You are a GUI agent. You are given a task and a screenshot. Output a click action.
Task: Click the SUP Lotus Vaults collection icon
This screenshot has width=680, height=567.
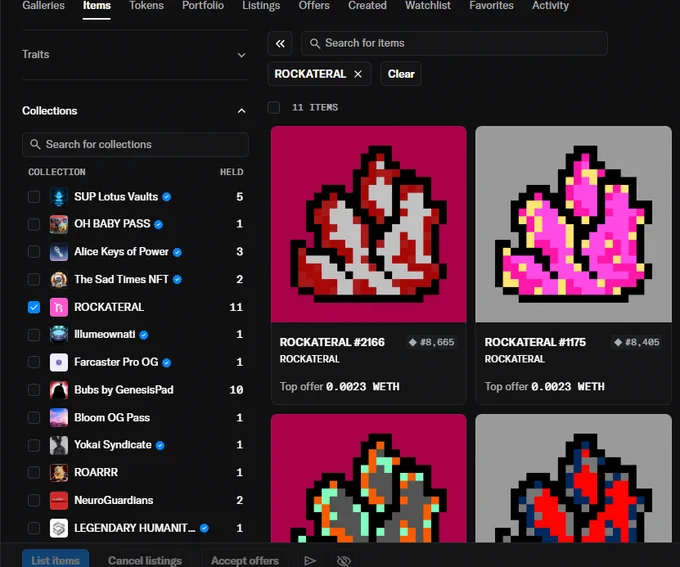click(59, 197)
